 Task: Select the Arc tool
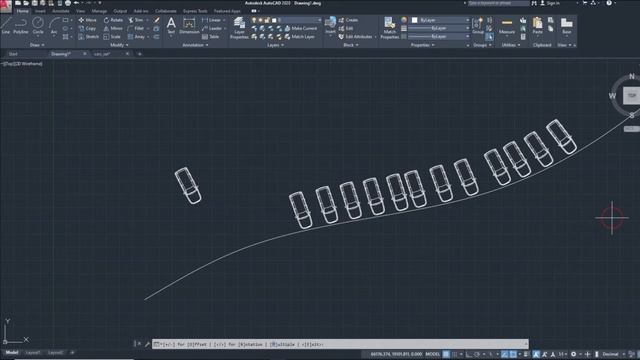[x=54, y=26]
